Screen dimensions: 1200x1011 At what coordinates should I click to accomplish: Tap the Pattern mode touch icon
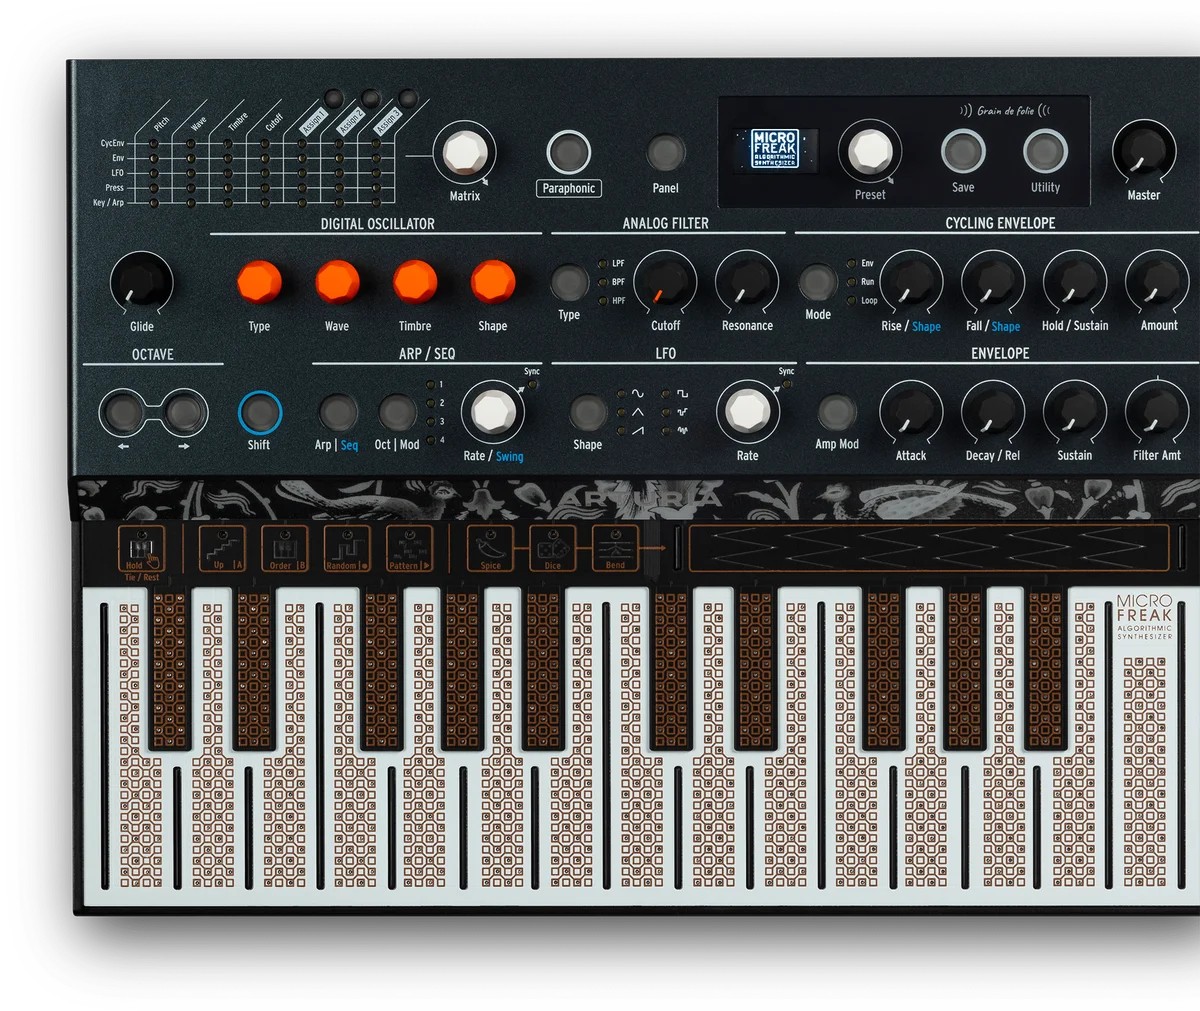[x=410, y=549]
